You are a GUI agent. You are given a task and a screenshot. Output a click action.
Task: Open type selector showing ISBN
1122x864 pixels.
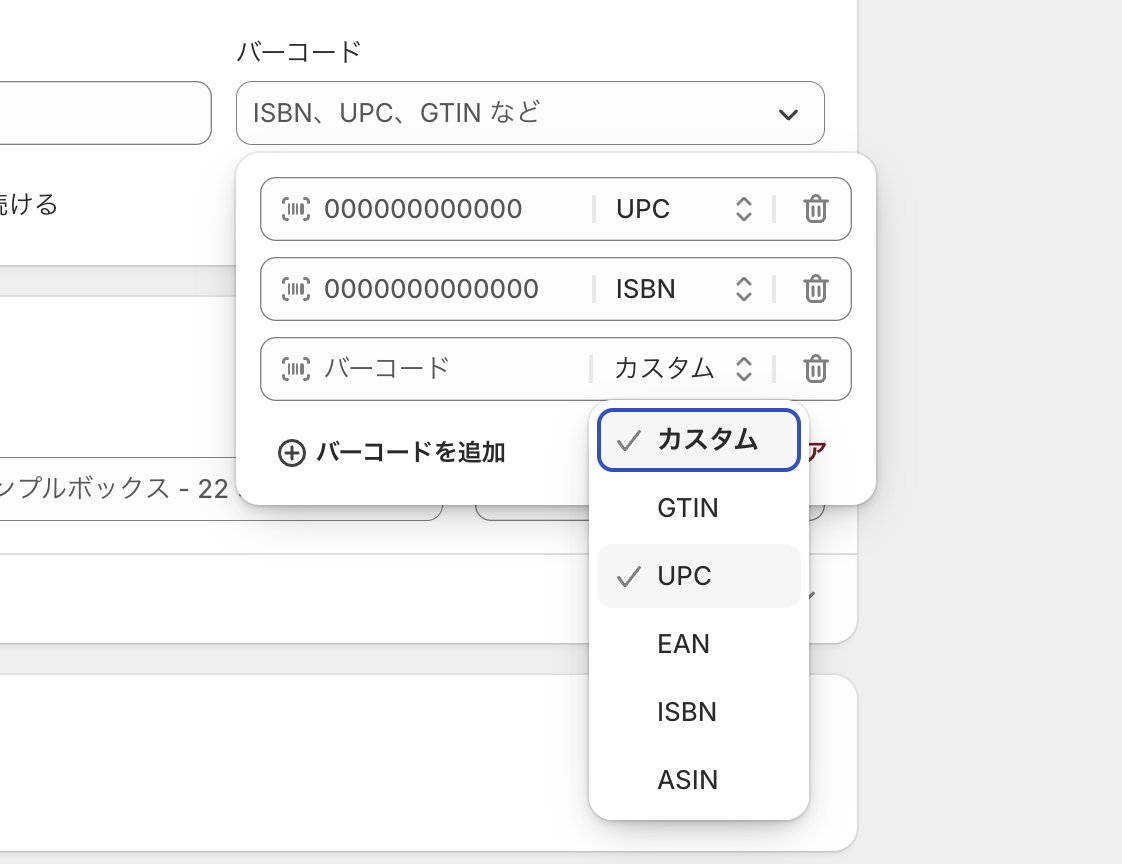click(685, 289)
